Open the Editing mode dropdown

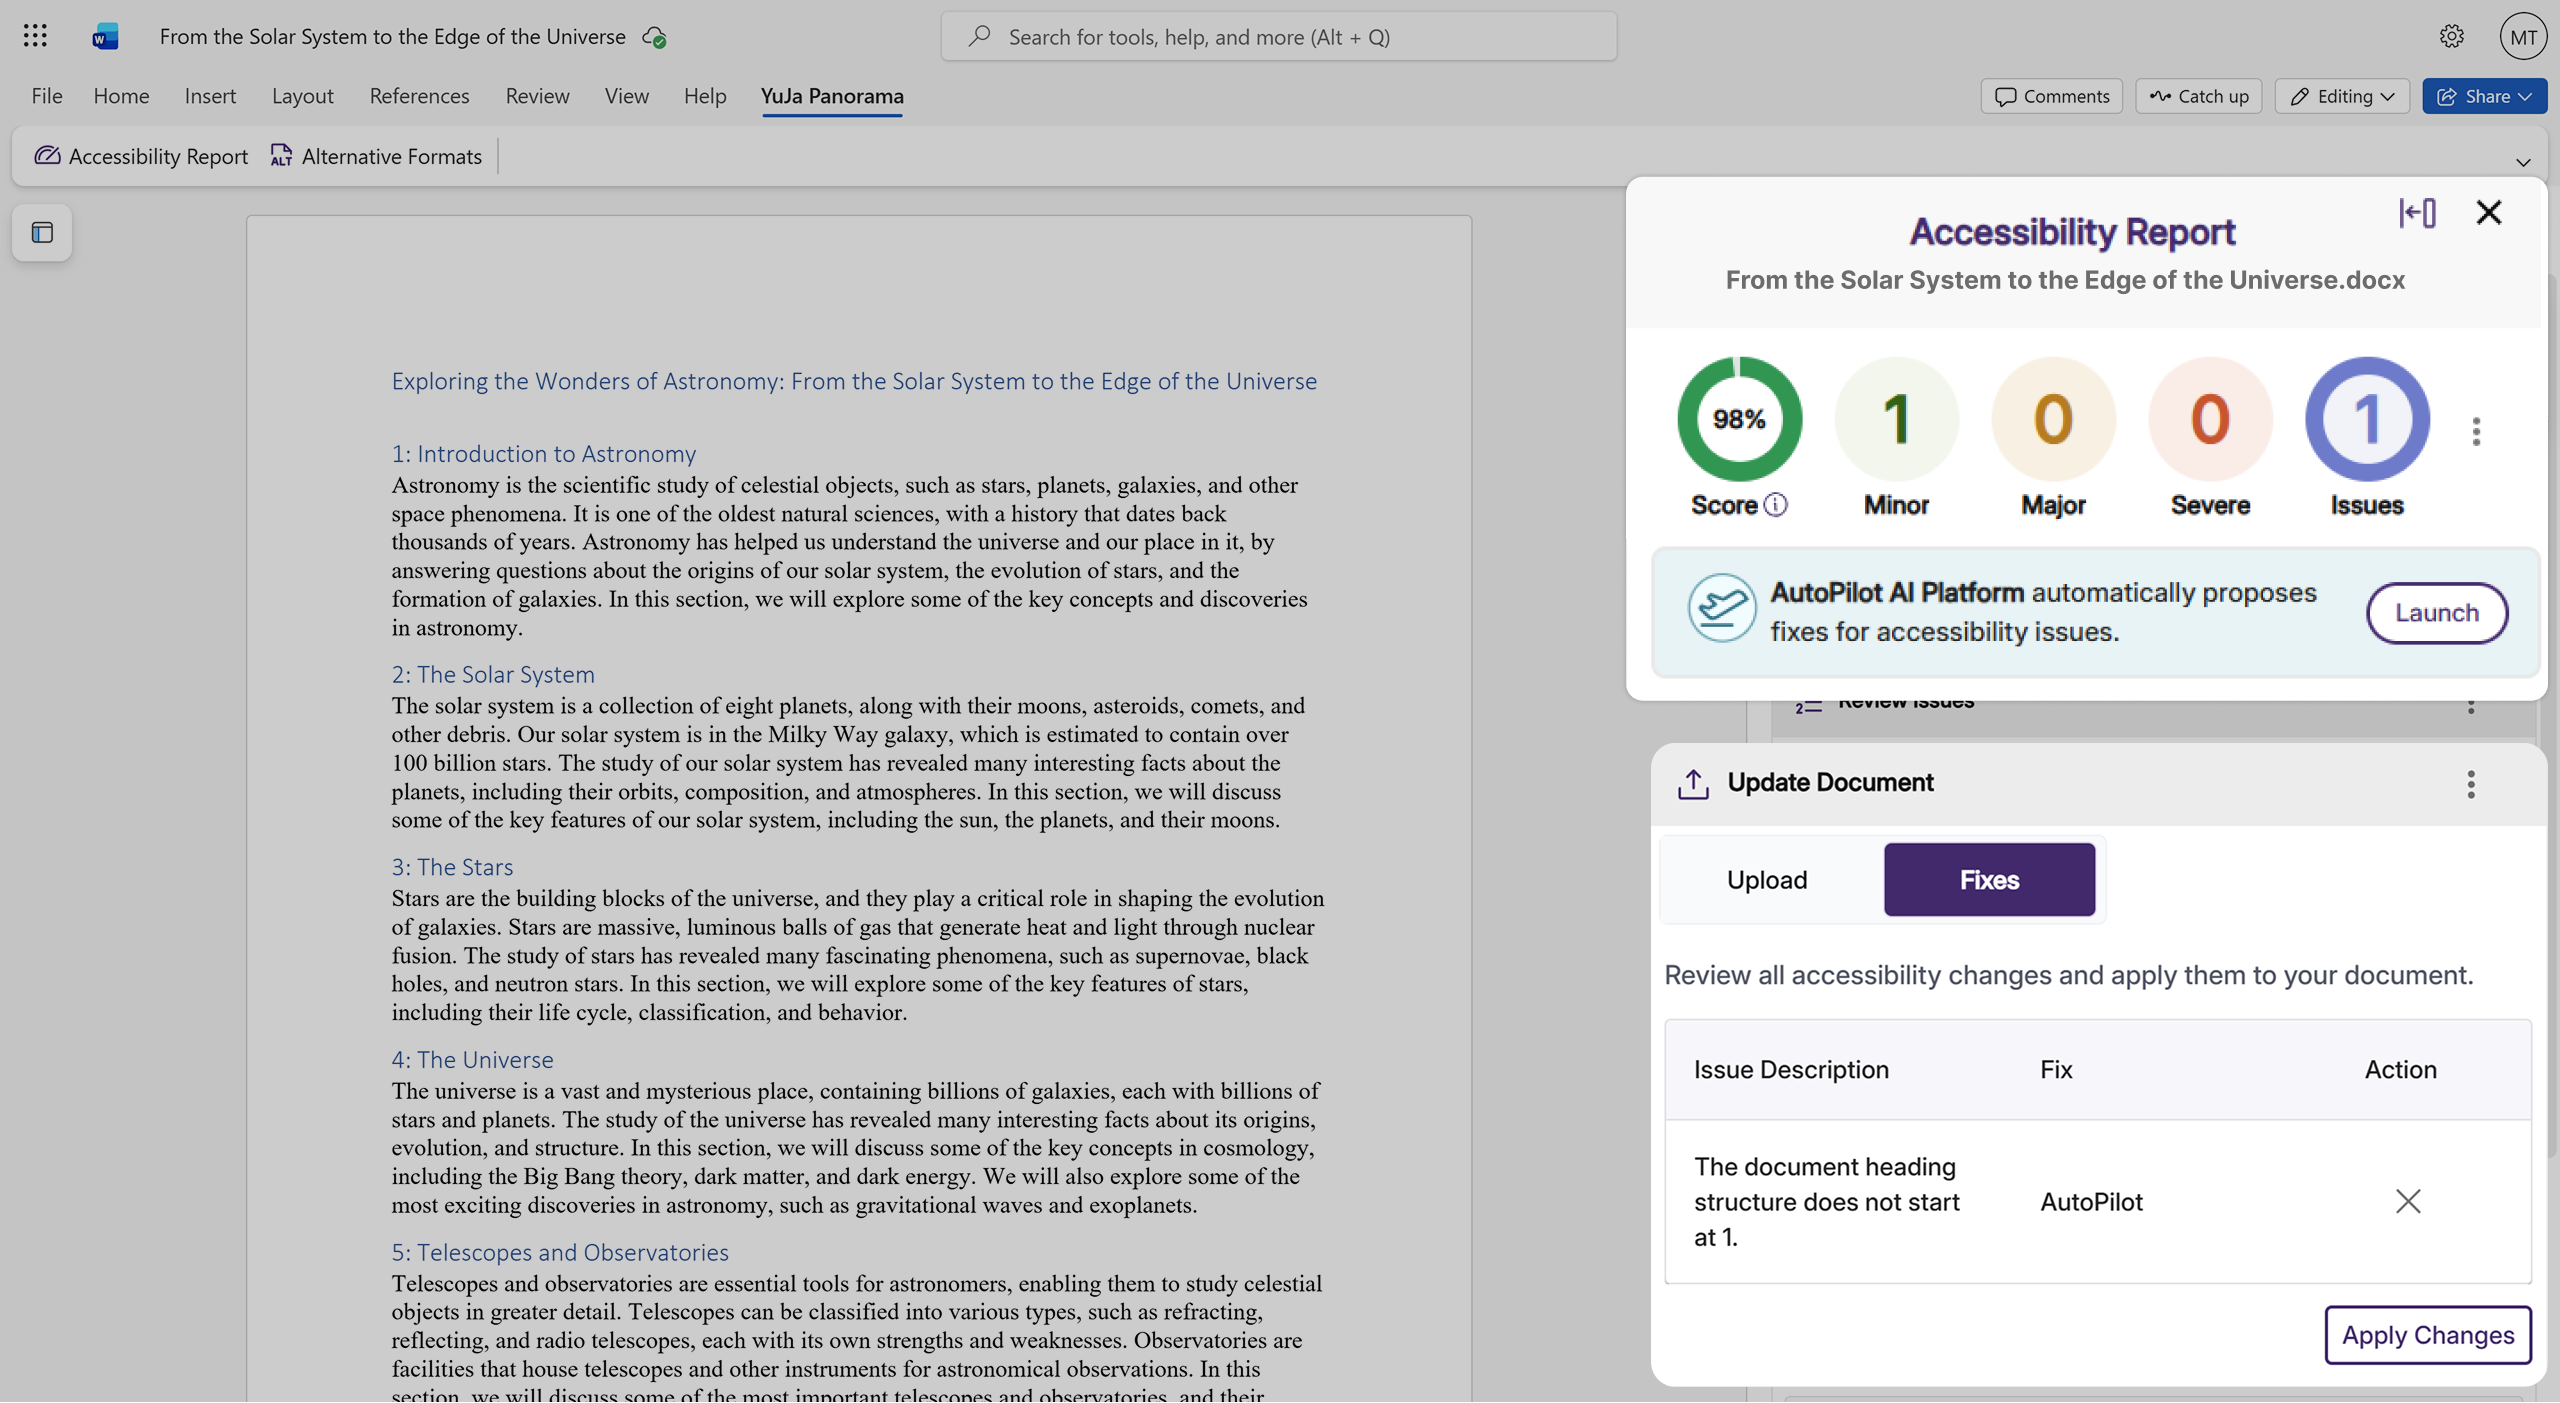tap(2341, 95)
